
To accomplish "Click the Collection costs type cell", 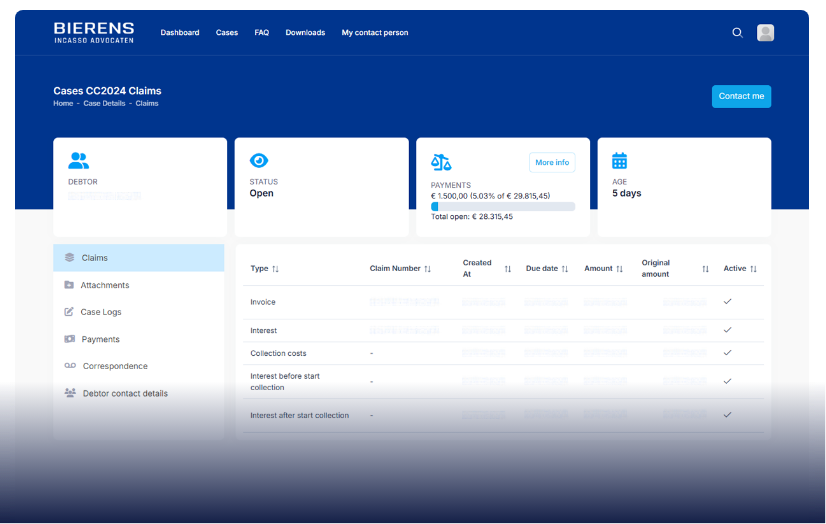I will tap(278, 353).
